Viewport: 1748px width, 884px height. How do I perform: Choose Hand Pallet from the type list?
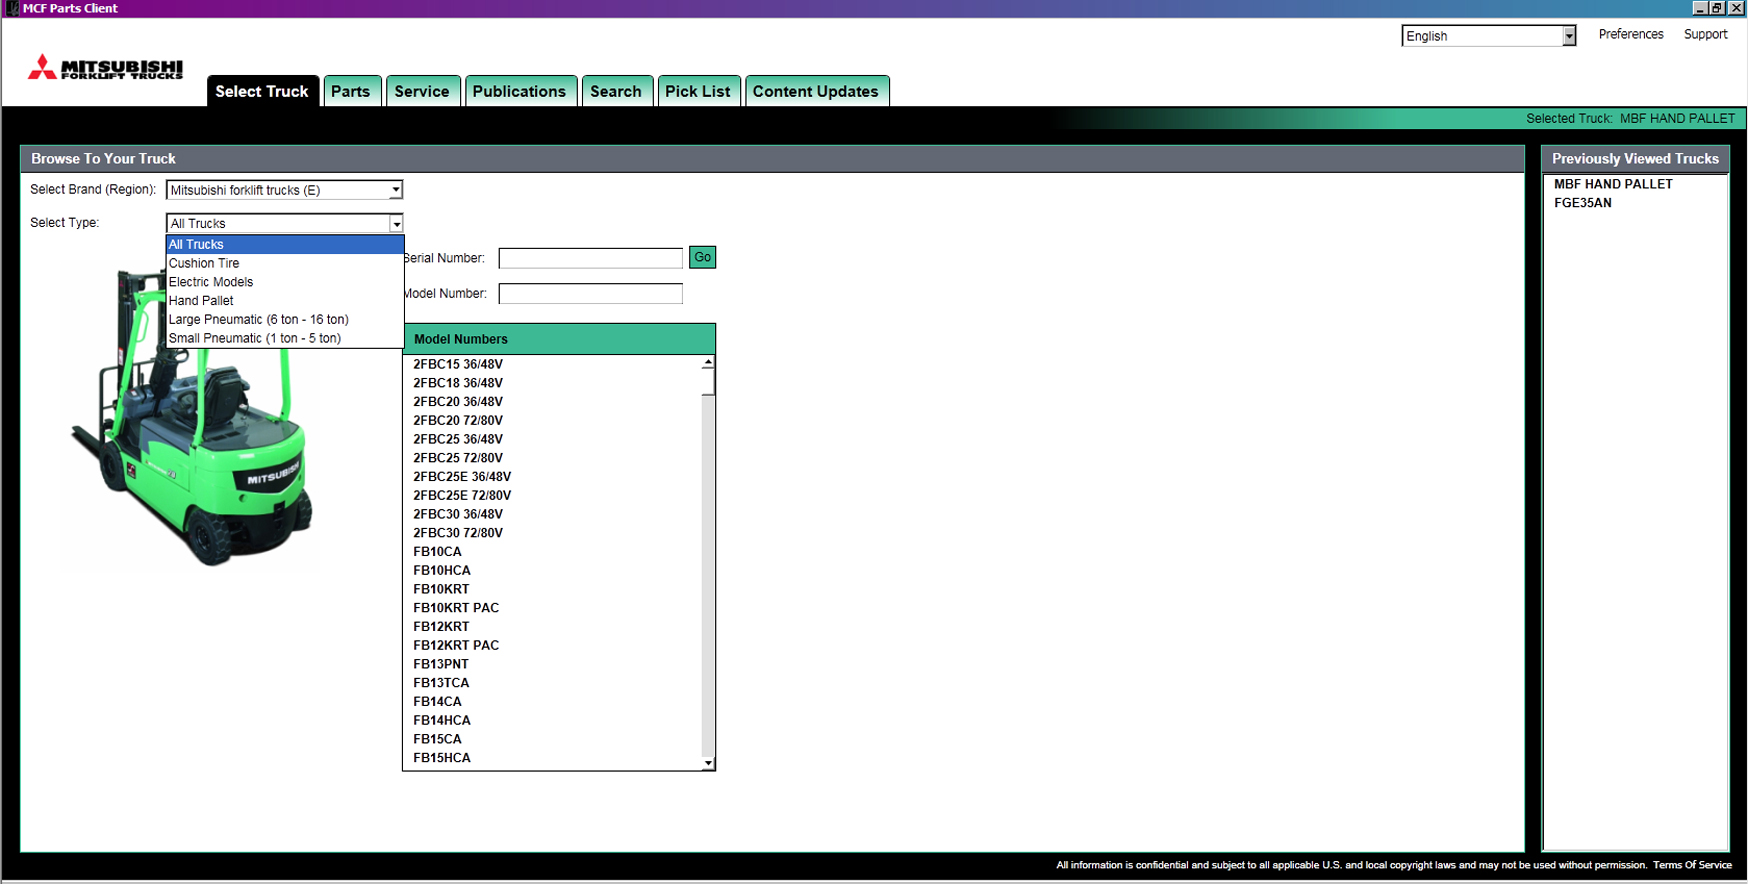[x=201, y=301]
